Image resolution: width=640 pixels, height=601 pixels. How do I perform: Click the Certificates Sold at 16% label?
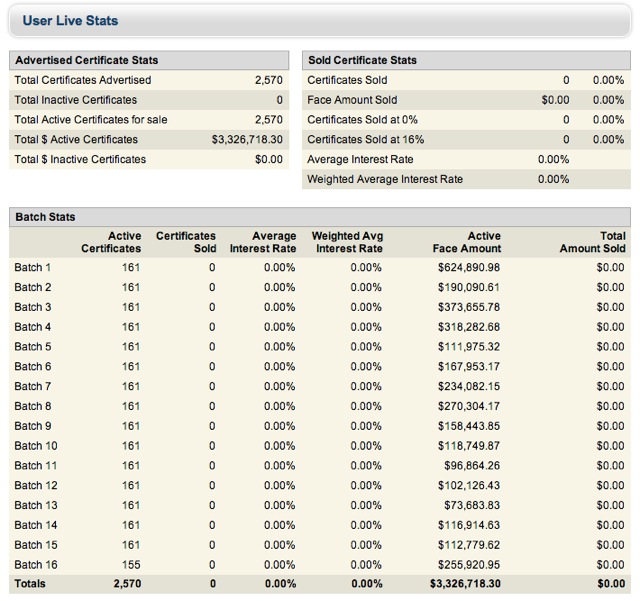click(x=366, y=140)
